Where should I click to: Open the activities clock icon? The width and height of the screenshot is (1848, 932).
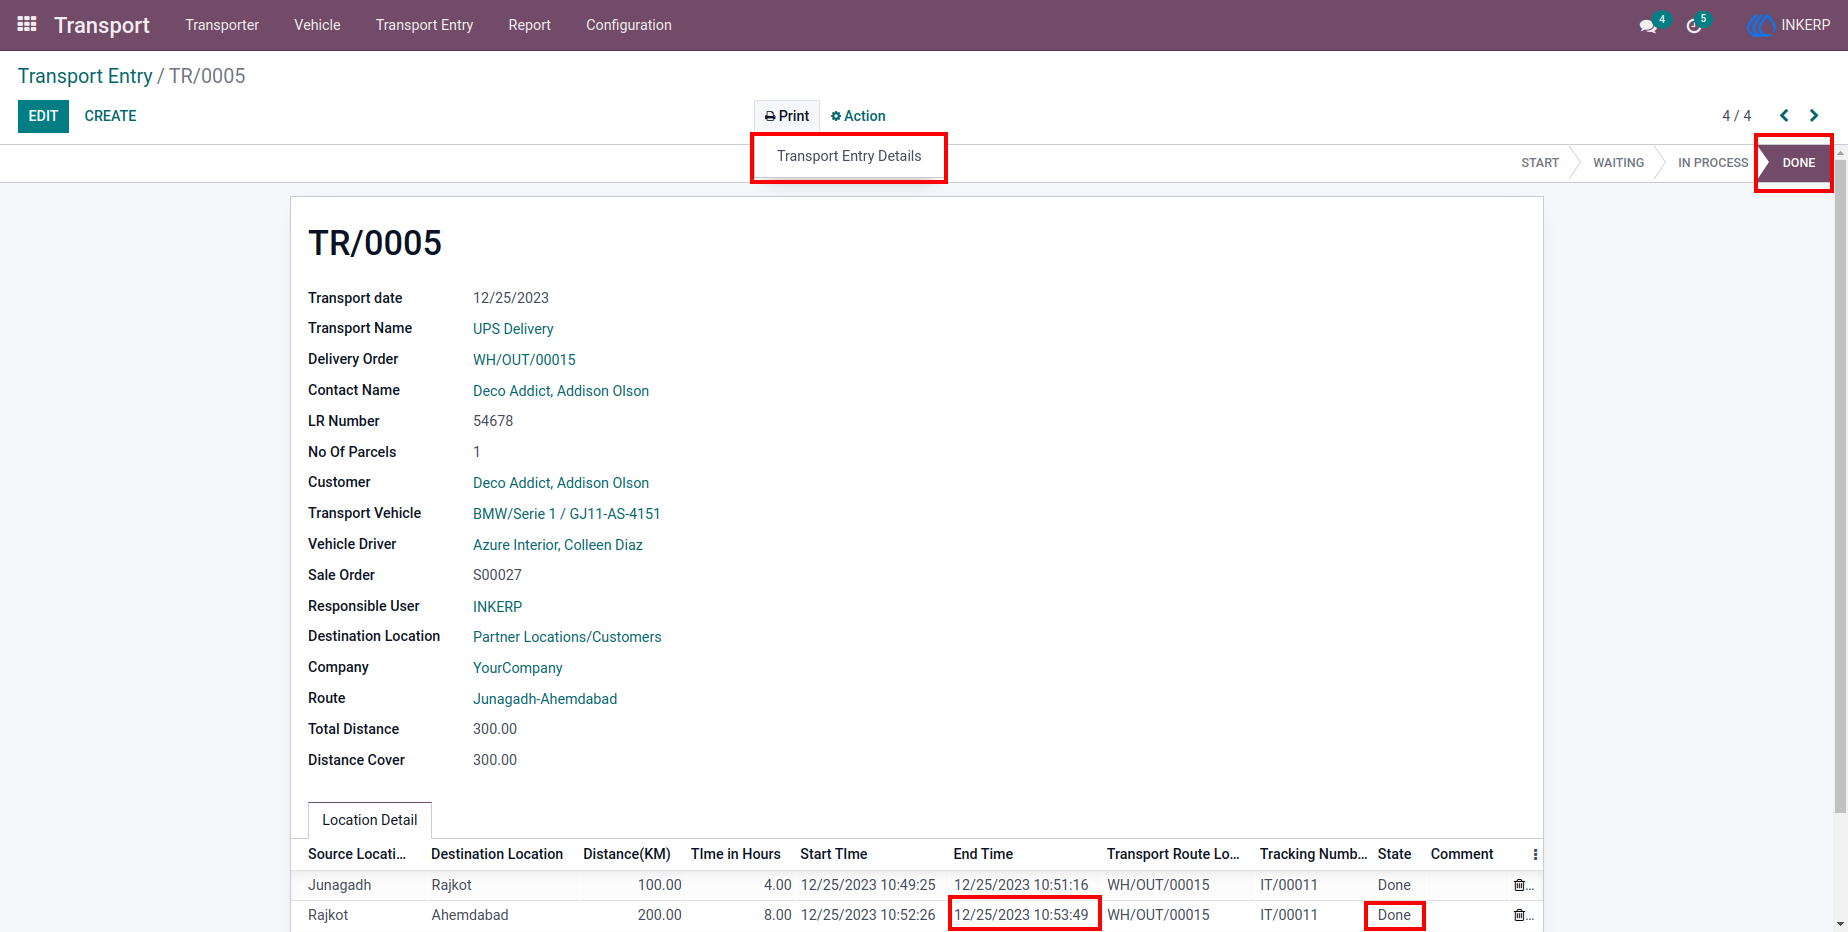coord(1694,25)
